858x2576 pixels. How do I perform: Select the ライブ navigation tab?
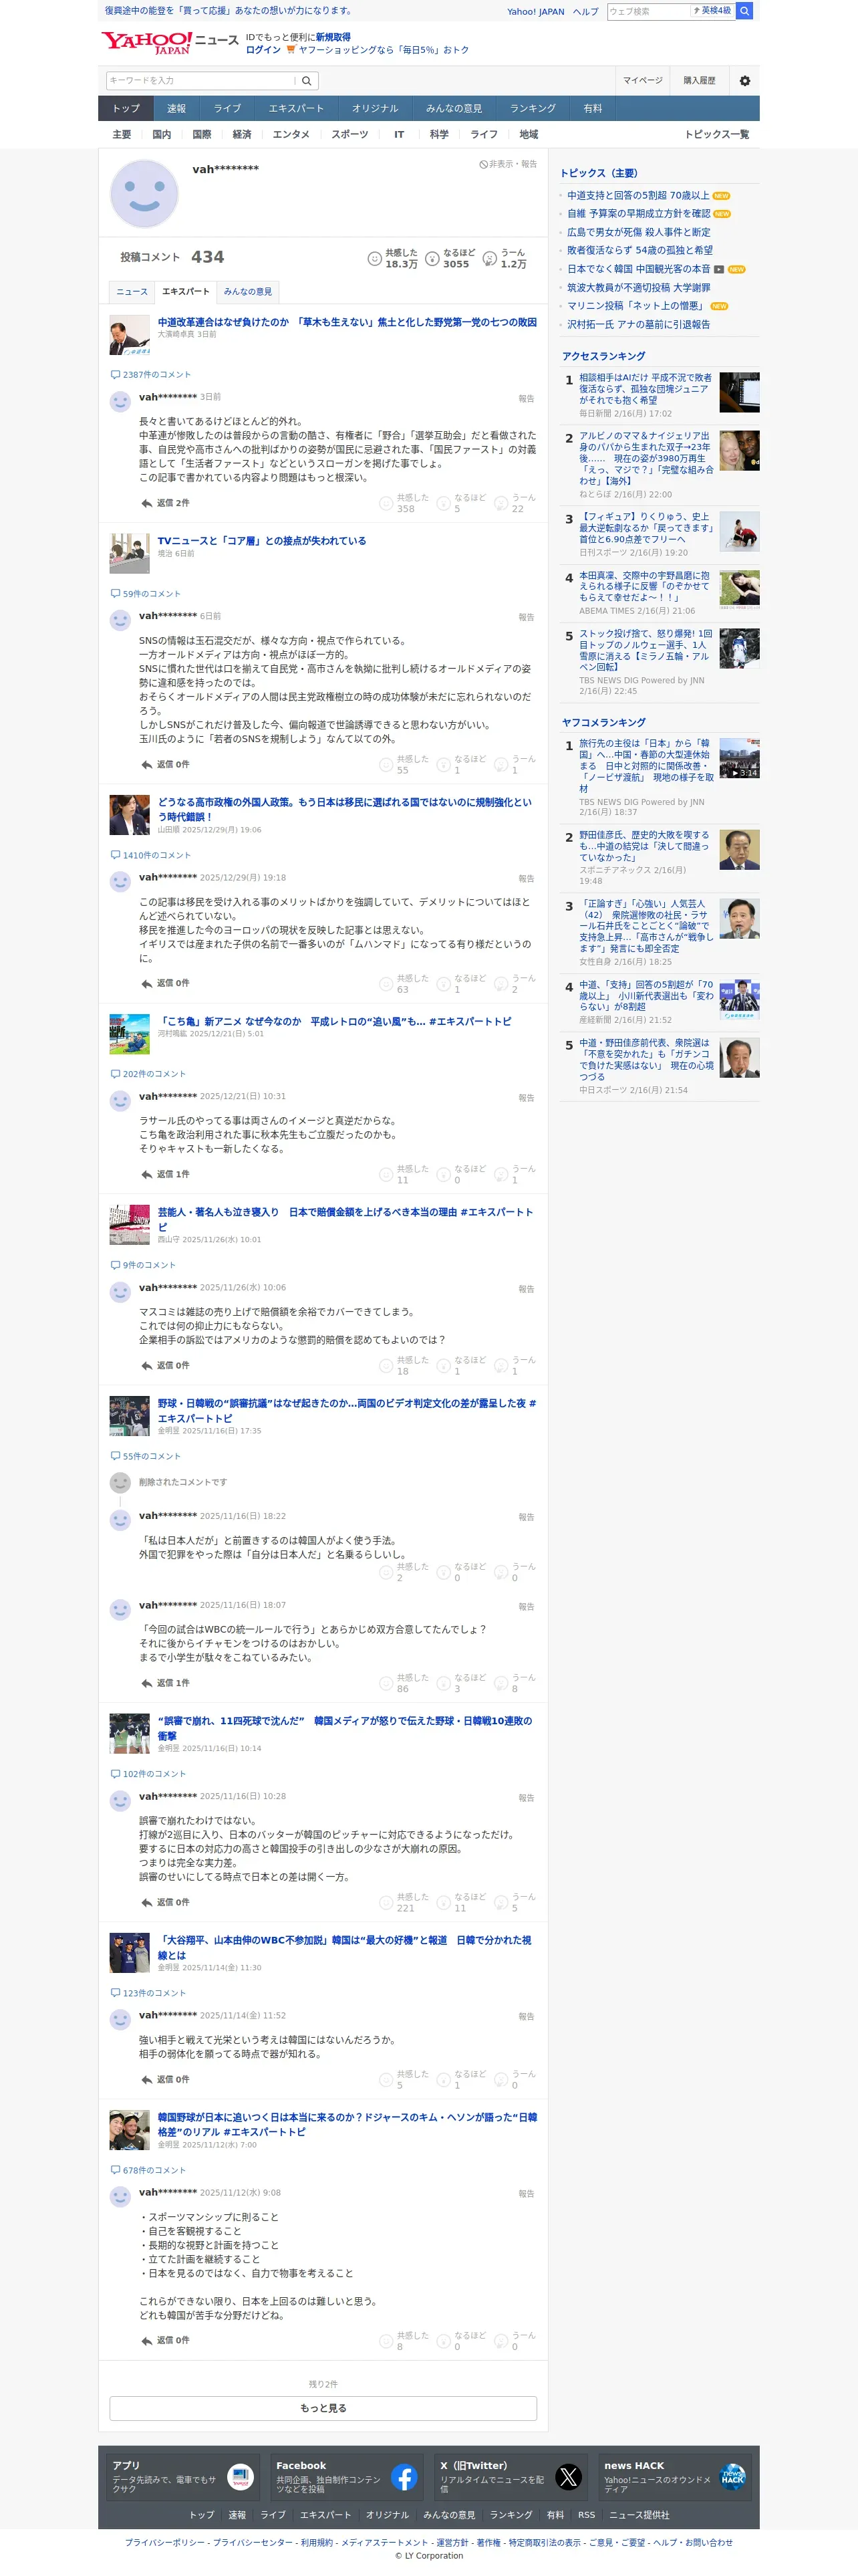[x=227, y=109]
